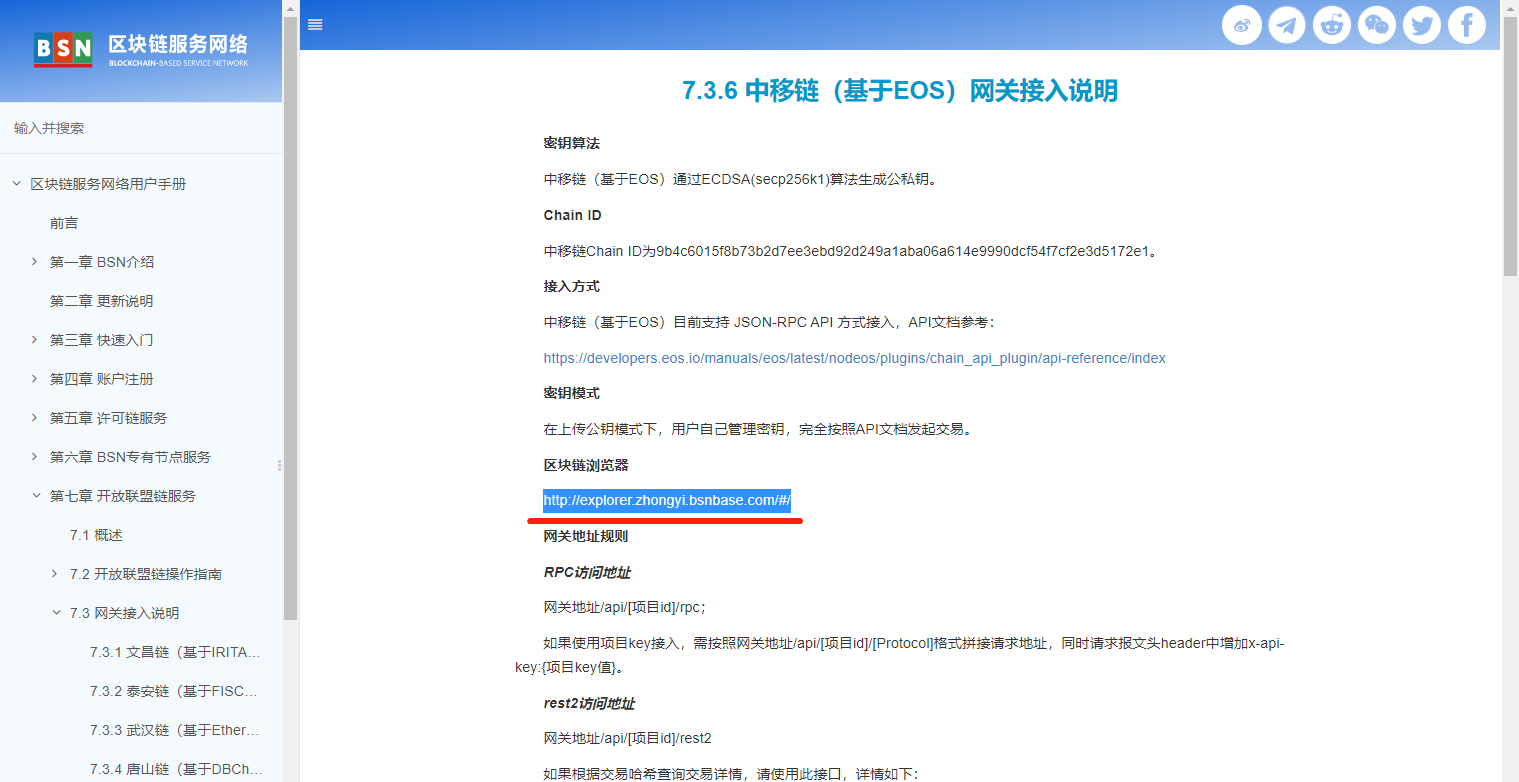Image resolution: width=1519 pixels, height=782 pixels.
Task: Click the 密钥算法 heading
Action: coord(572,144)
